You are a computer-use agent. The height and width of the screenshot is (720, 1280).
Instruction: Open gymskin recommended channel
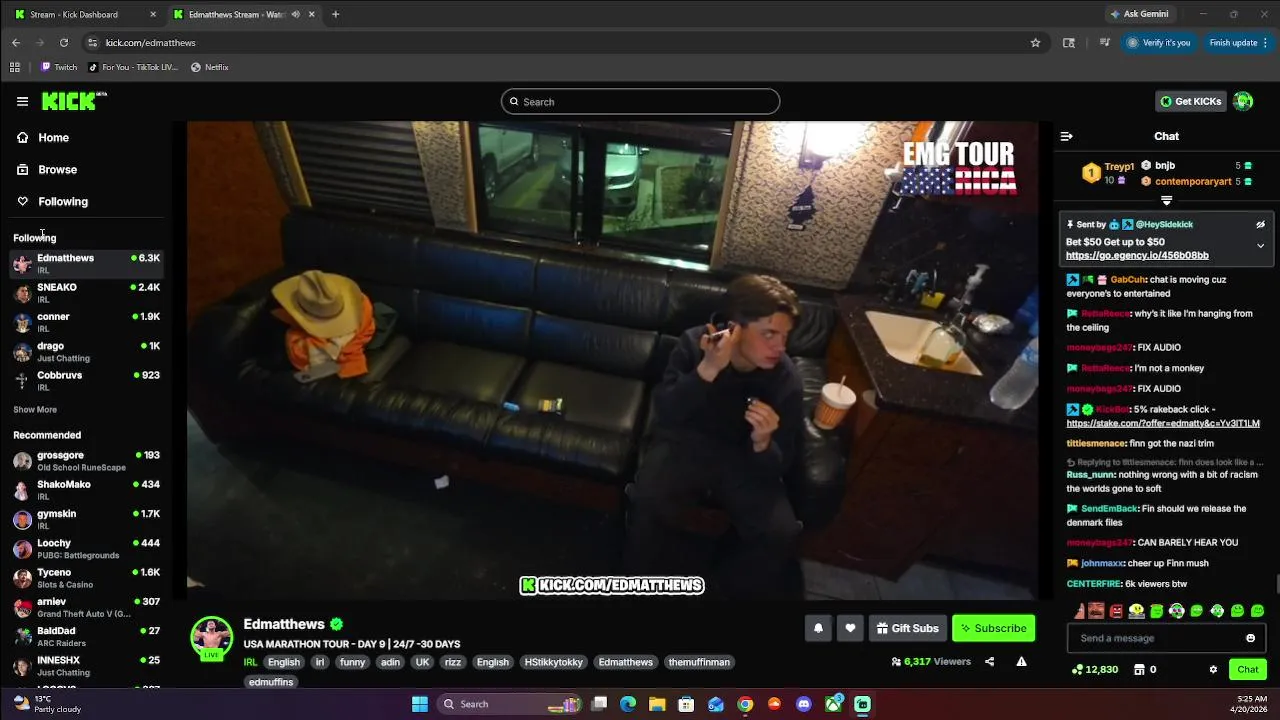[x=86, y=519]
